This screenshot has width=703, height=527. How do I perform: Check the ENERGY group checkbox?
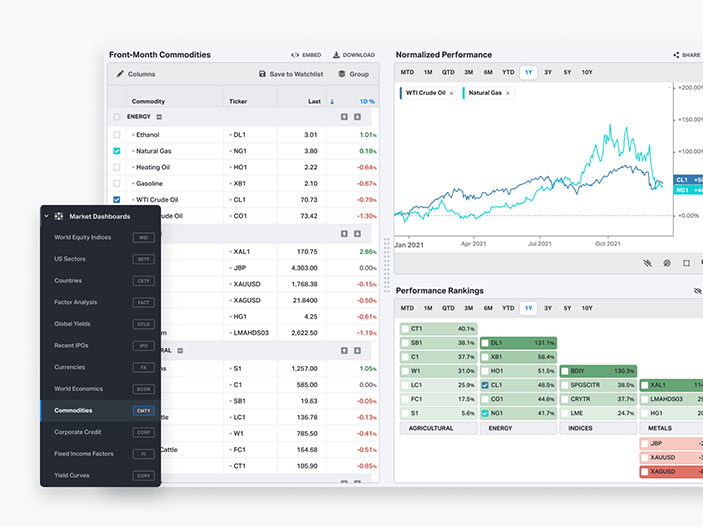[117, 117]
